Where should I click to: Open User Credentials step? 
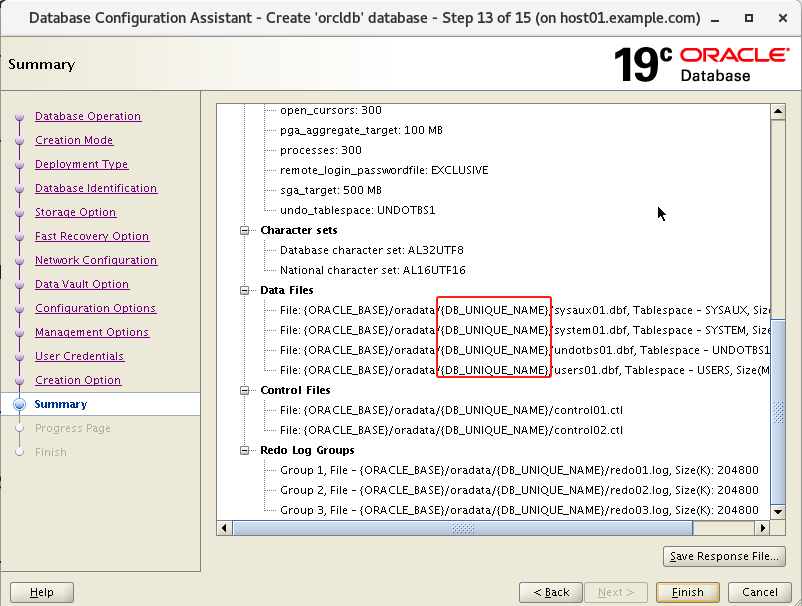pos(79,356)
